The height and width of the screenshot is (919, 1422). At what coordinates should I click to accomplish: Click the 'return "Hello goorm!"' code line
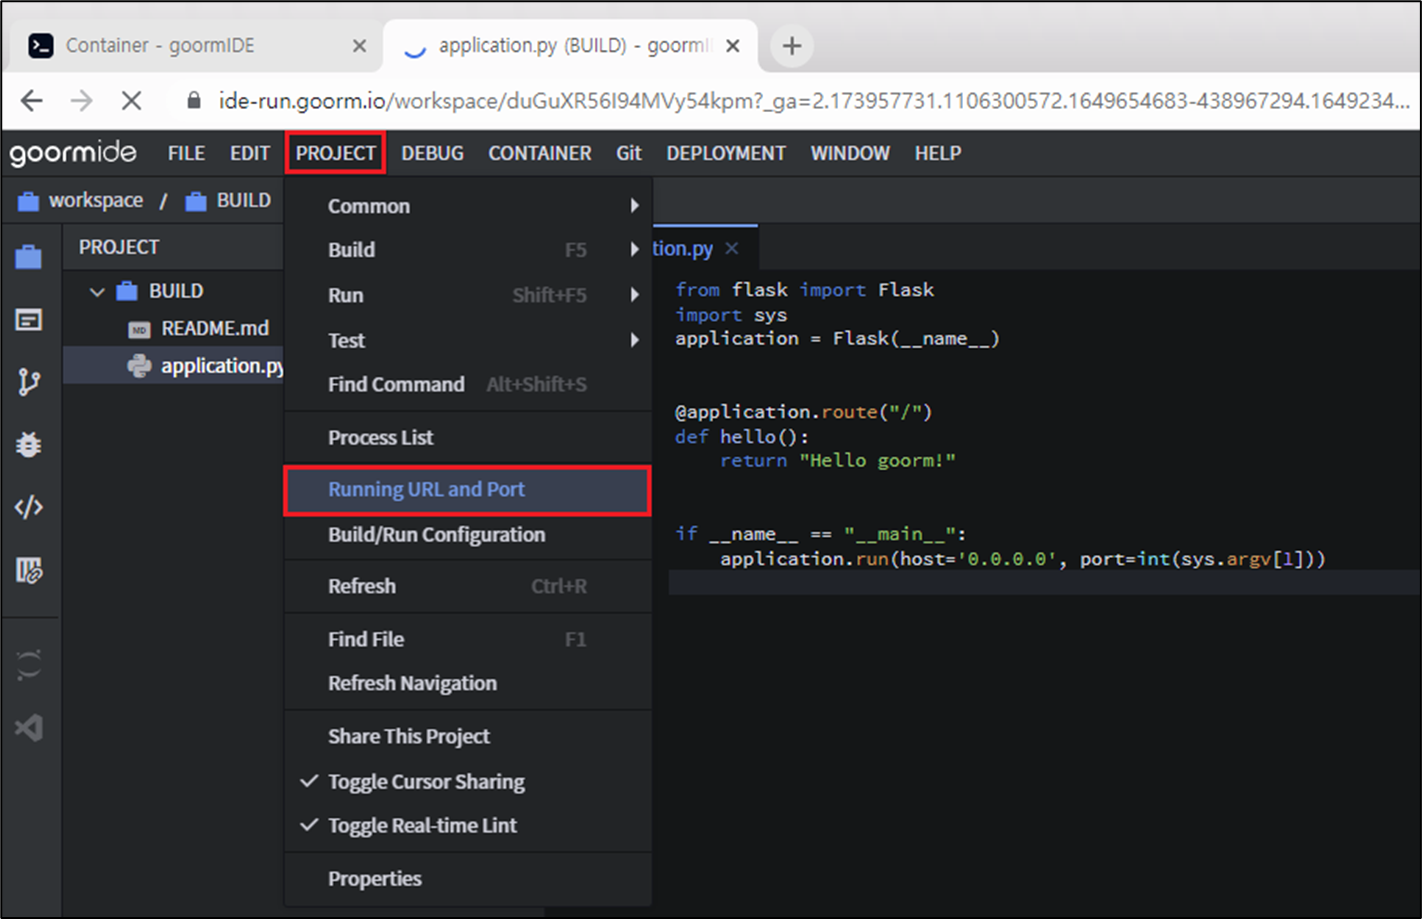pyautogui.click(x=838, y=461)
